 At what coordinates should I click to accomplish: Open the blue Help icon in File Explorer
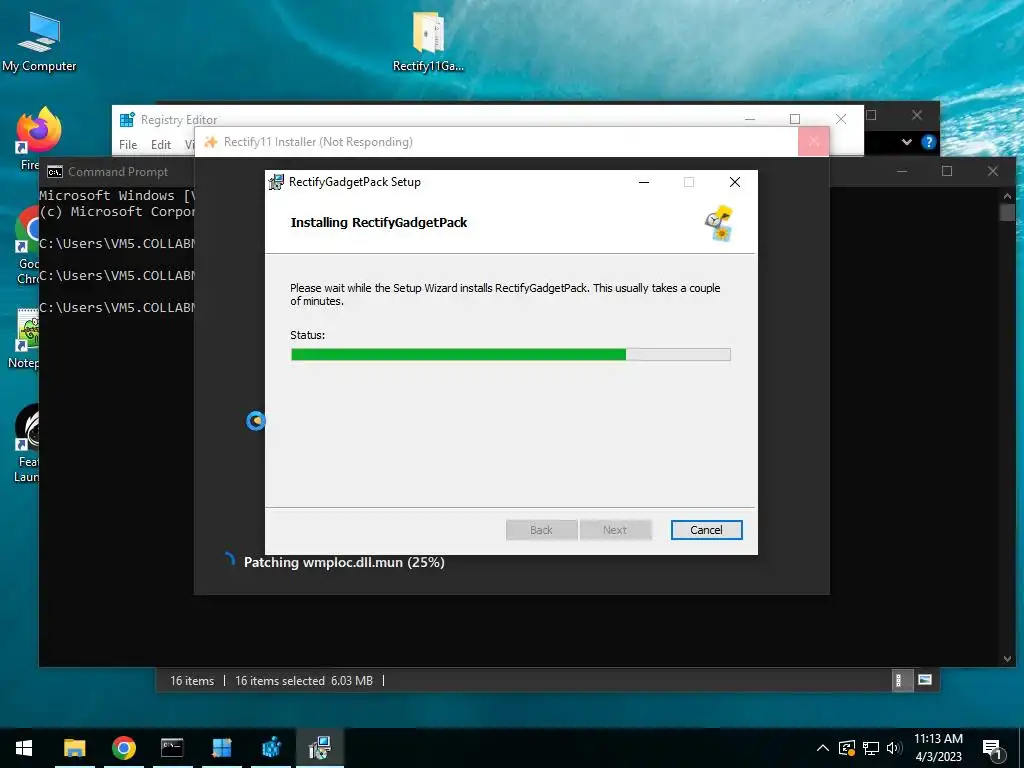coord(929,142)
